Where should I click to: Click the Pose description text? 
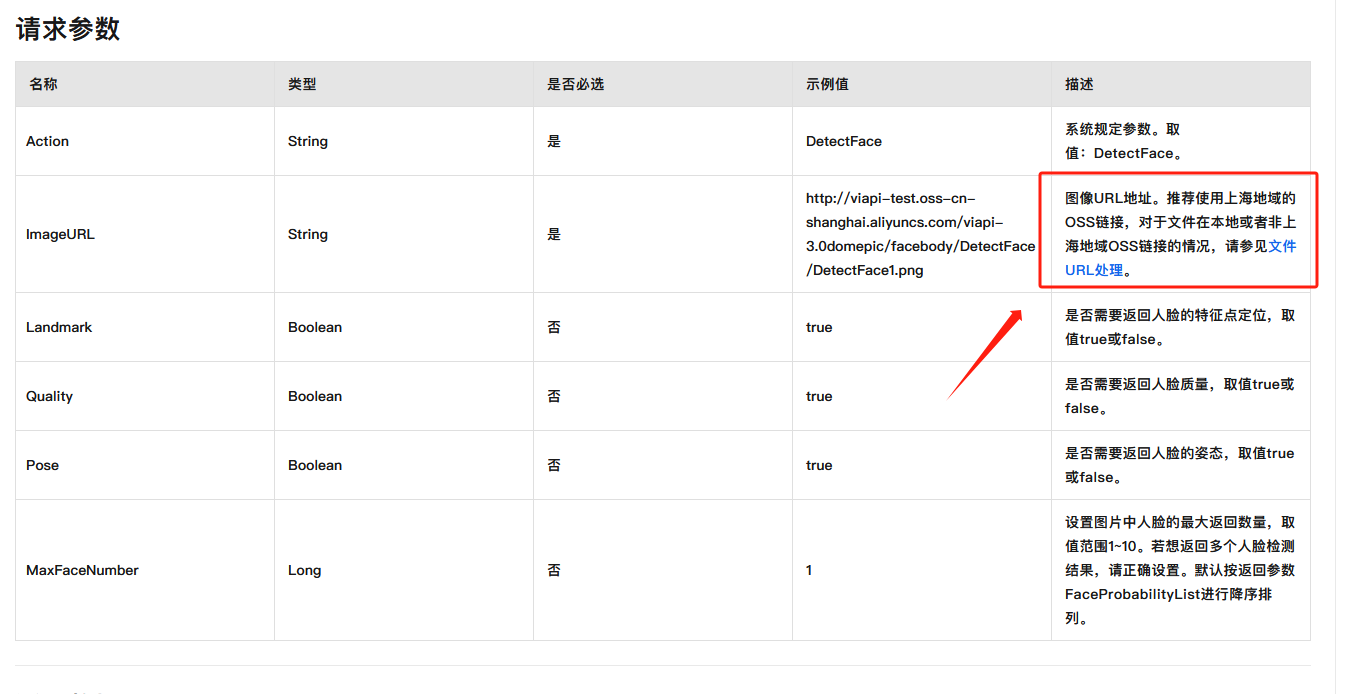pyautogui.click(x=1180, y=465)
